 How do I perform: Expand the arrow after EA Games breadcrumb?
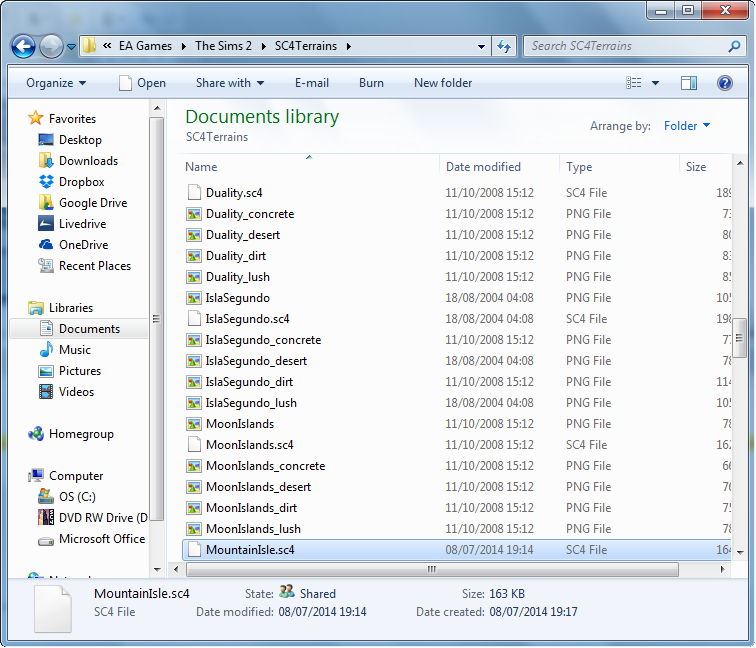[184, 47]
